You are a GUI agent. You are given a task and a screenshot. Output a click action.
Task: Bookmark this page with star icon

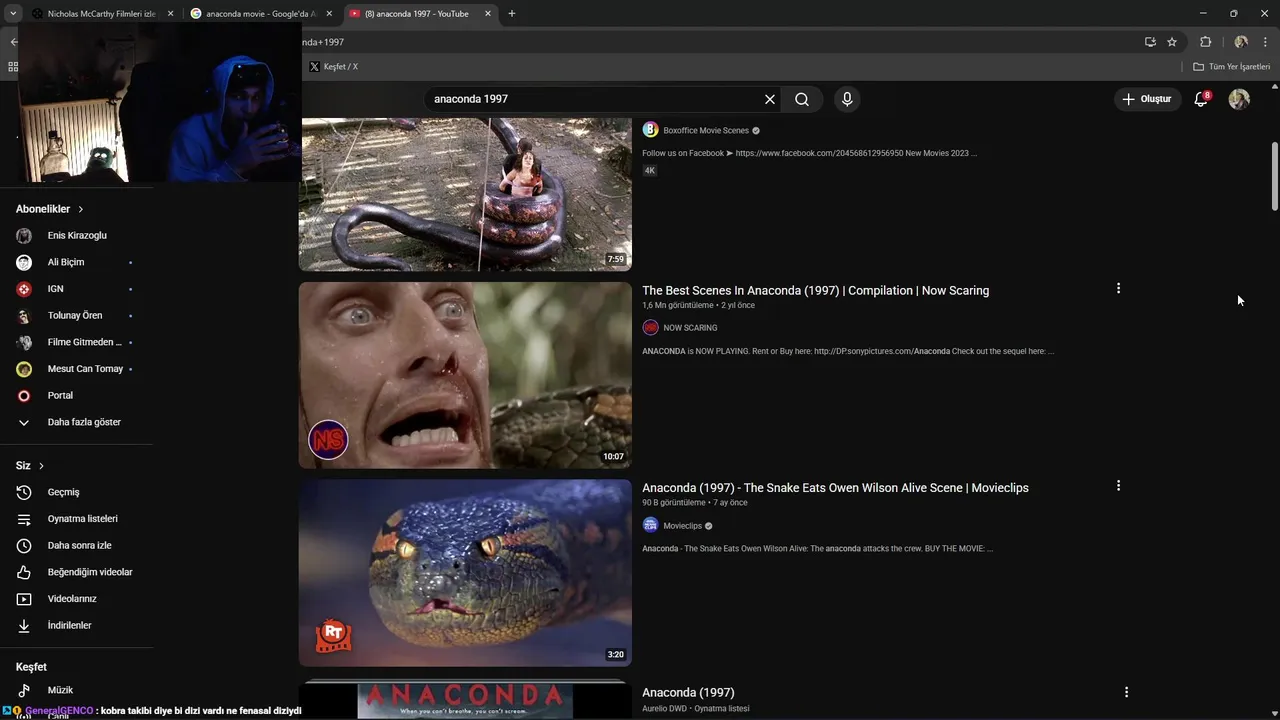[x=1172, y=42]
